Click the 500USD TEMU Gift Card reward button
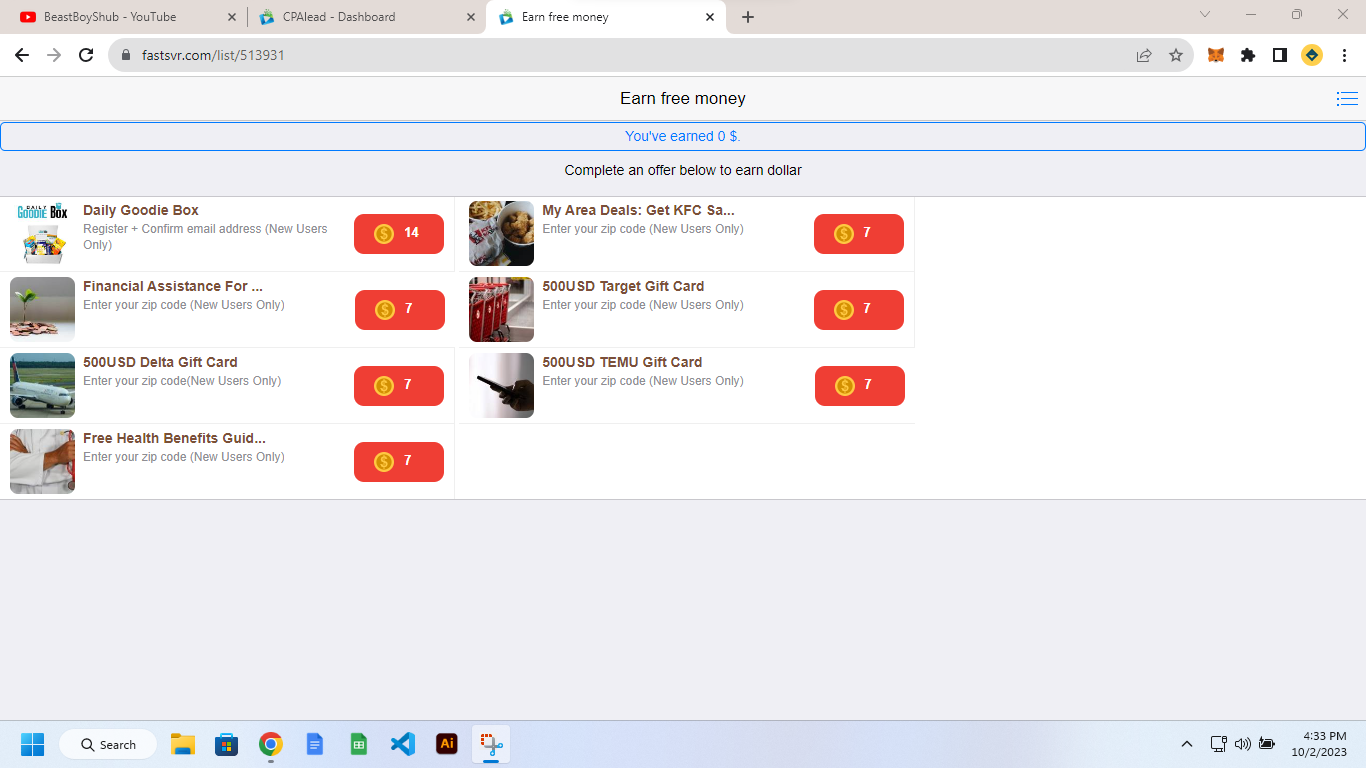1366x768 pixels. pyautogui.click(x=859, y=386)
